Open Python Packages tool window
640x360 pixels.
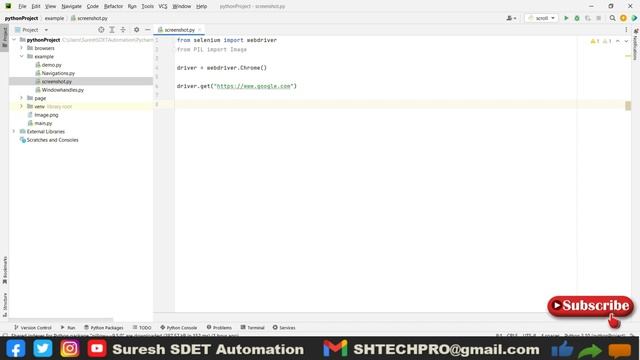tap(103, 328)
